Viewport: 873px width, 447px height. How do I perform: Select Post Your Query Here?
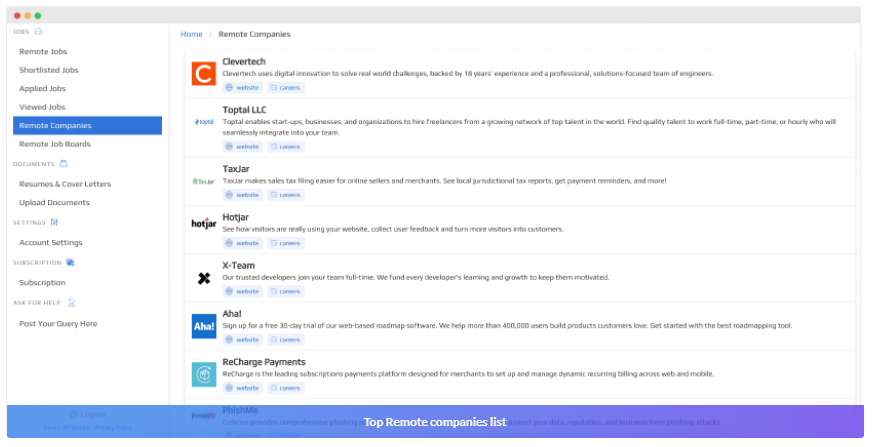58,323
